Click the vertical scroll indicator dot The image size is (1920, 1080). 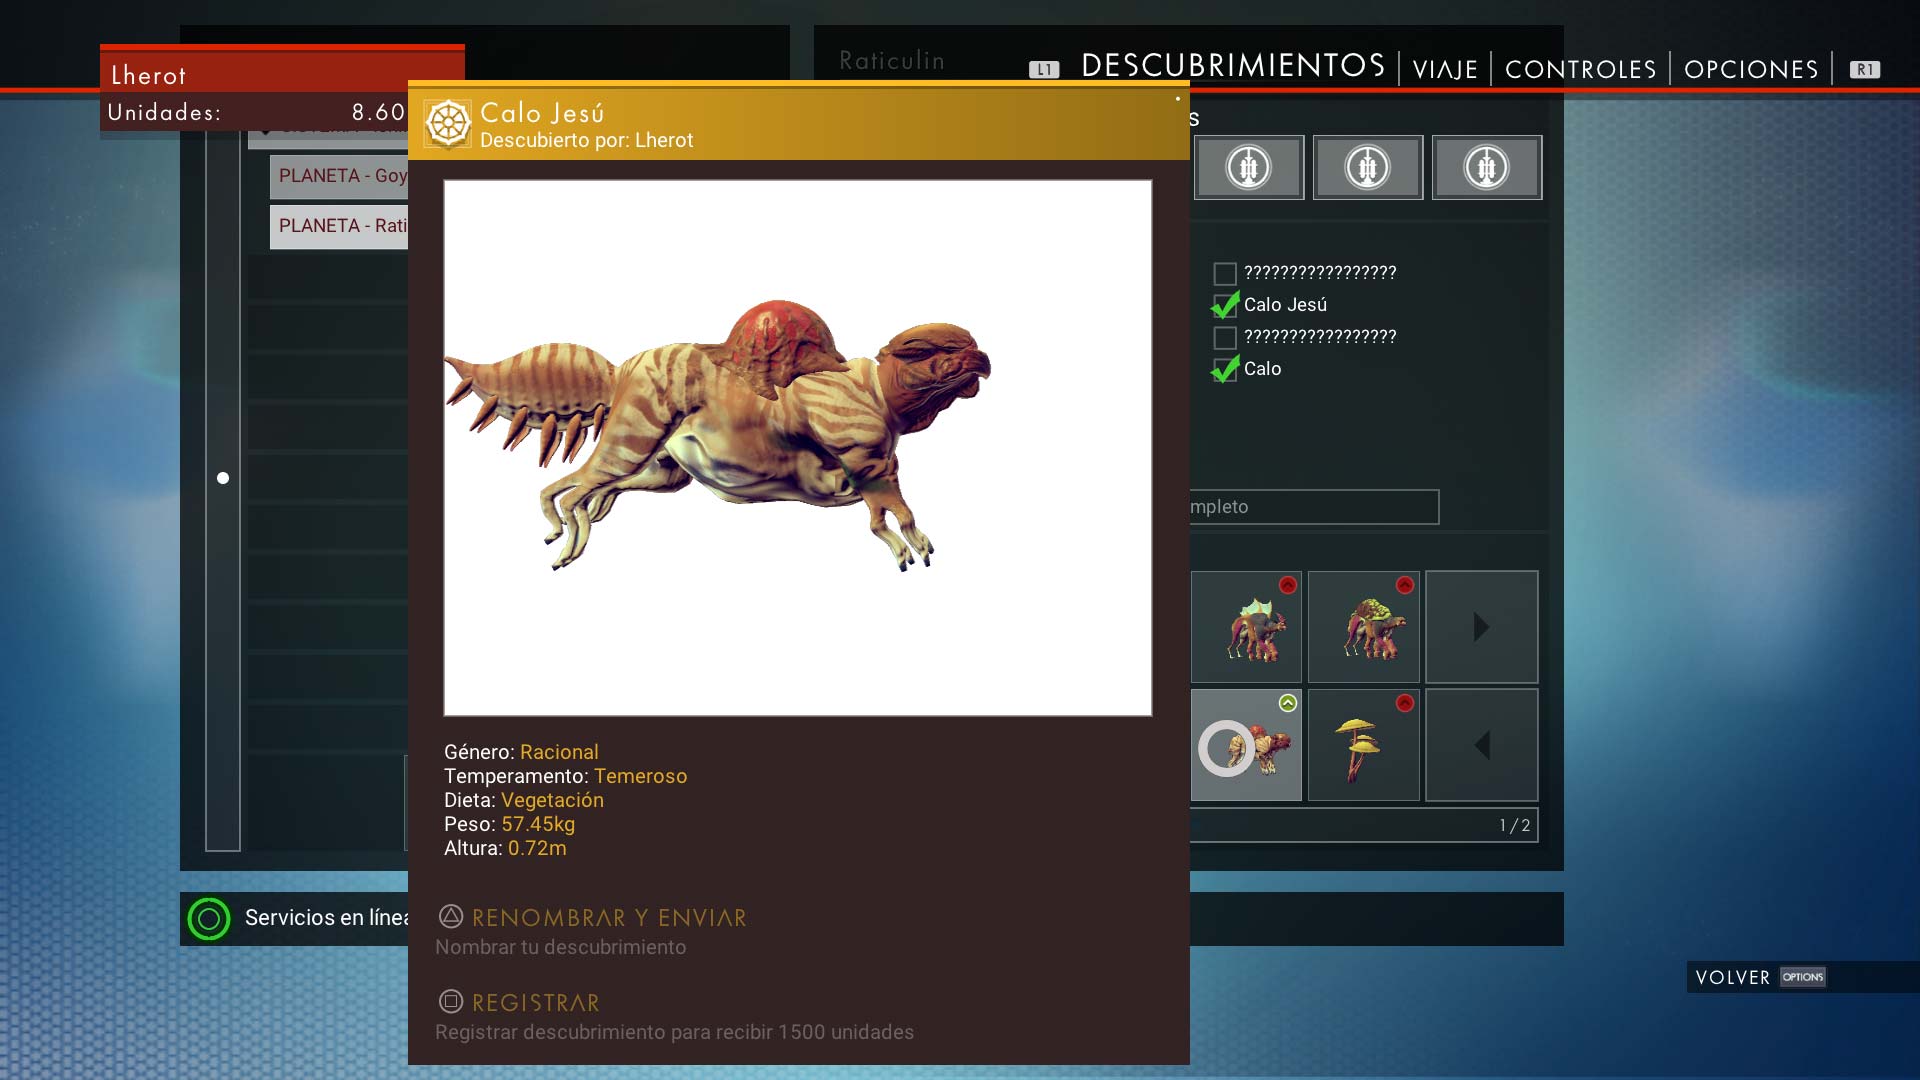(x=223, y=478)
